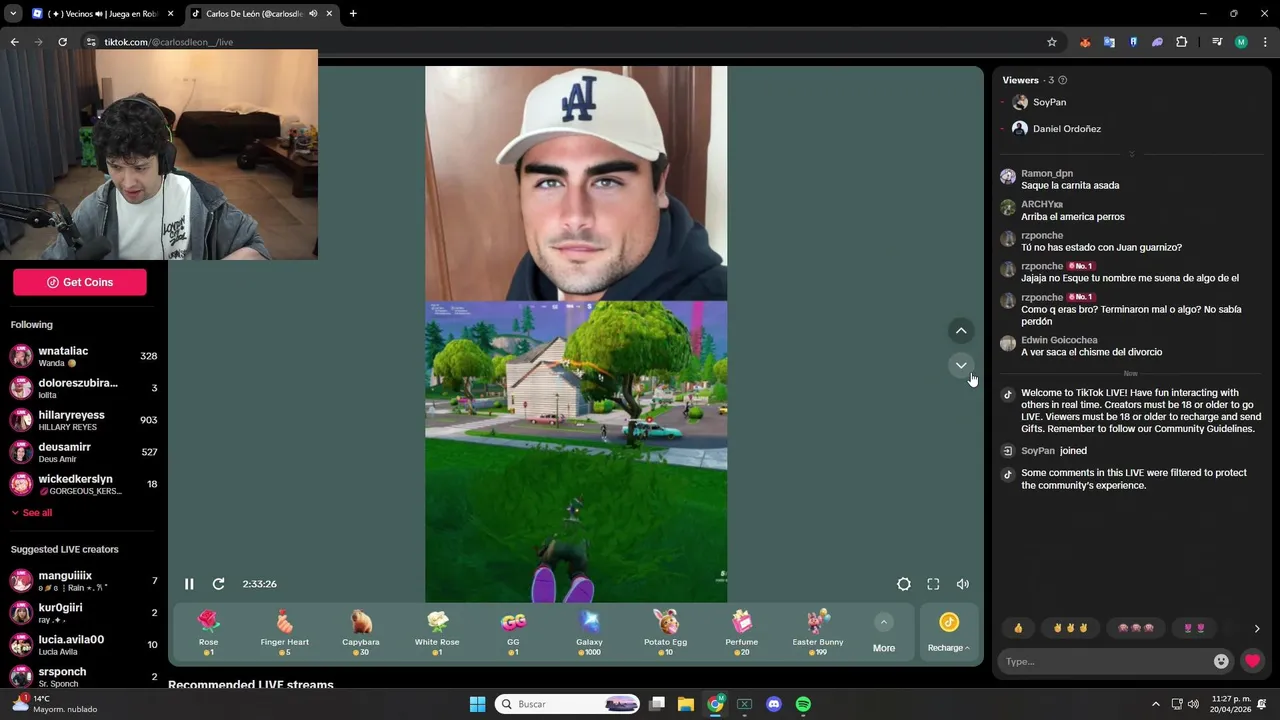Viewport: 1280px width, 720px height.
Task: Open browser extensions puzzle icon
Action: pyautogui.click(x=1182, y=42)
